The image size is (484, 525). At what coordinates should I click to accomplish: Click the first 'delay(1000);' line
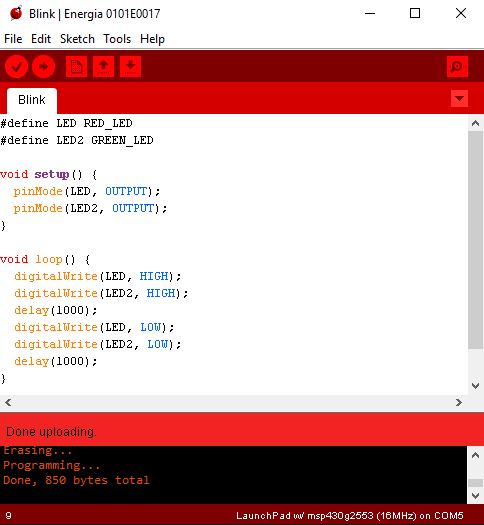click(x=56, y=310)
